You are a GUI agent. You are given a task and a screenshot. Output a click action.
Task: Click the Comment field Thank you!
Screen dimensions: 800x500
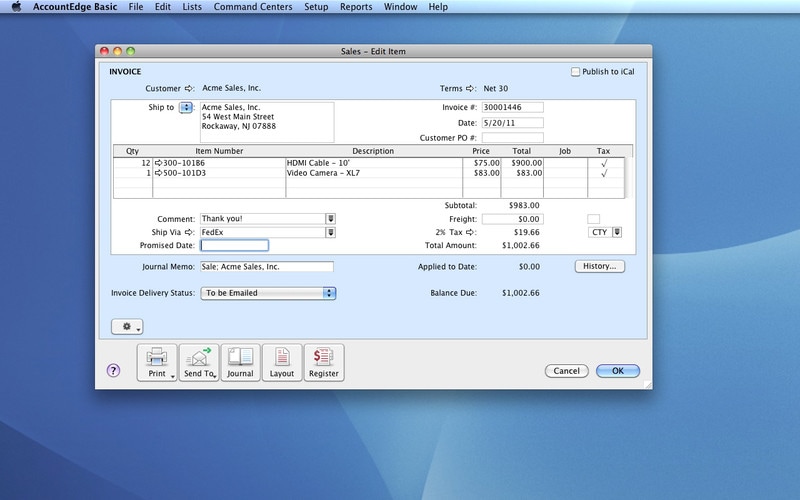[263, 219]
